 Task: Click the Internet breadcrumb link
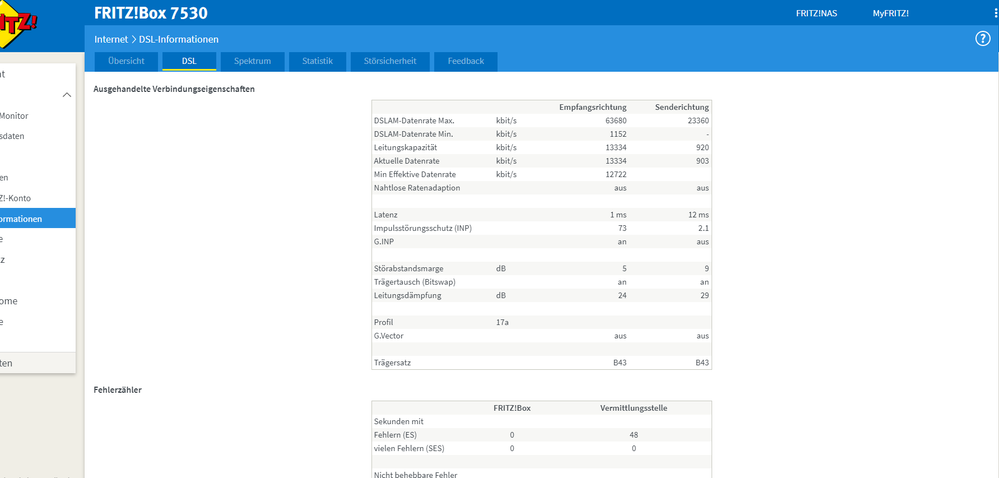pyautogui.click(x=111, y=40)
